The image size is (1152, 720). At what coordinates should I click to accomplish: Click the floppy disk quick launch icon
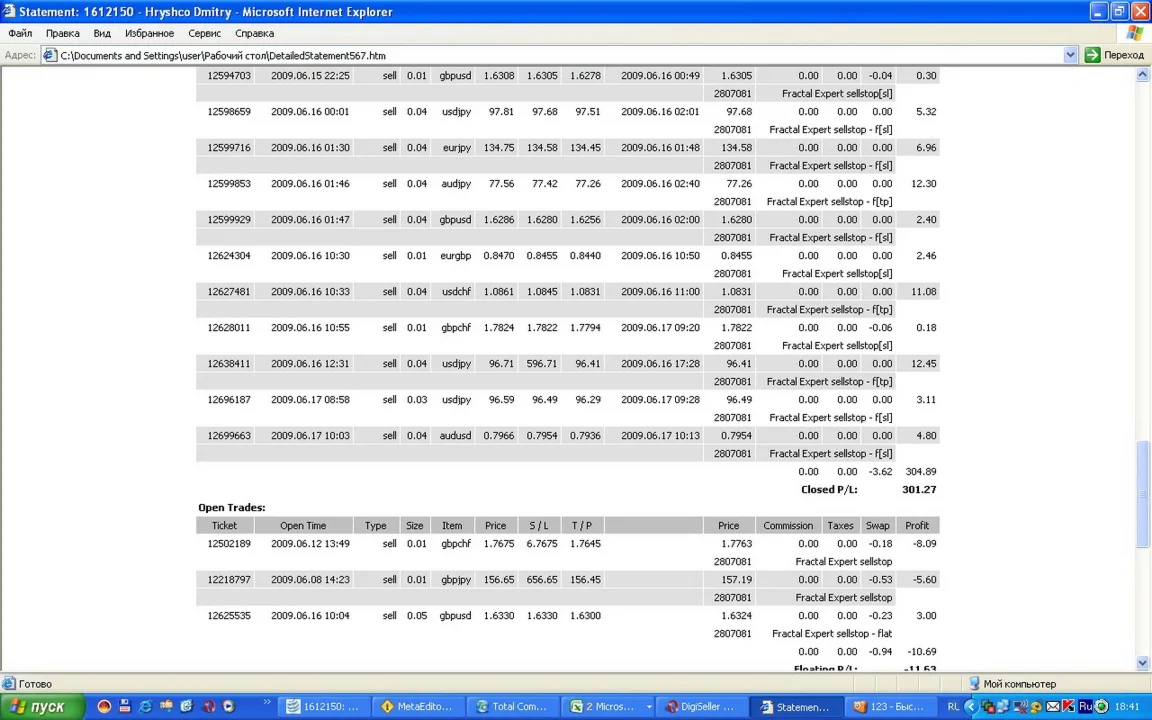click(125, 707)
